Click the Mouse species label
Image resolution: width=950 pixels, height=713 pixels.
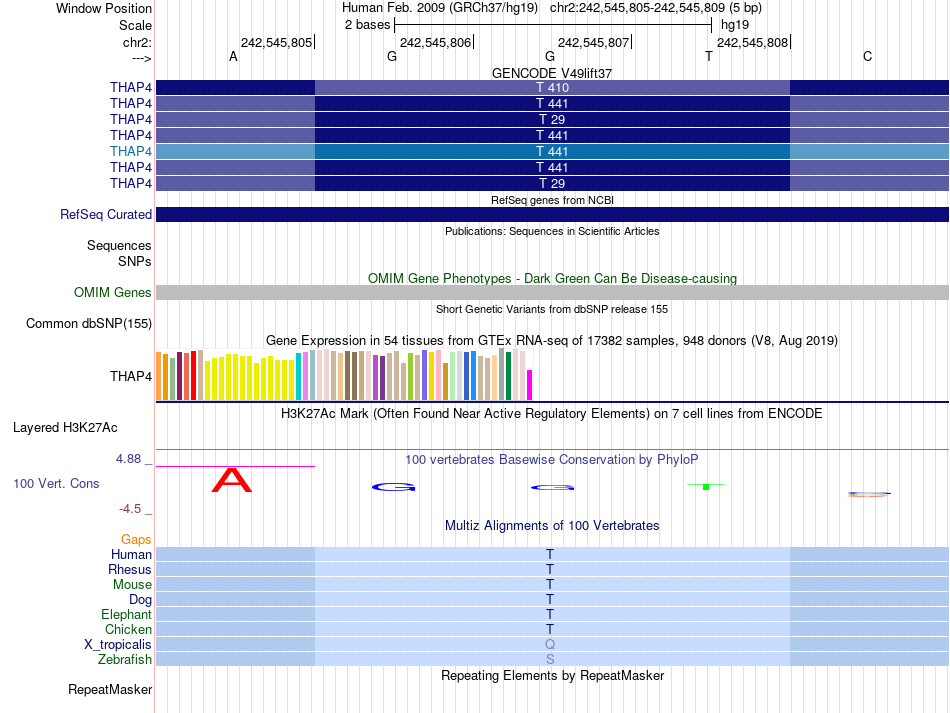point(132,585)
